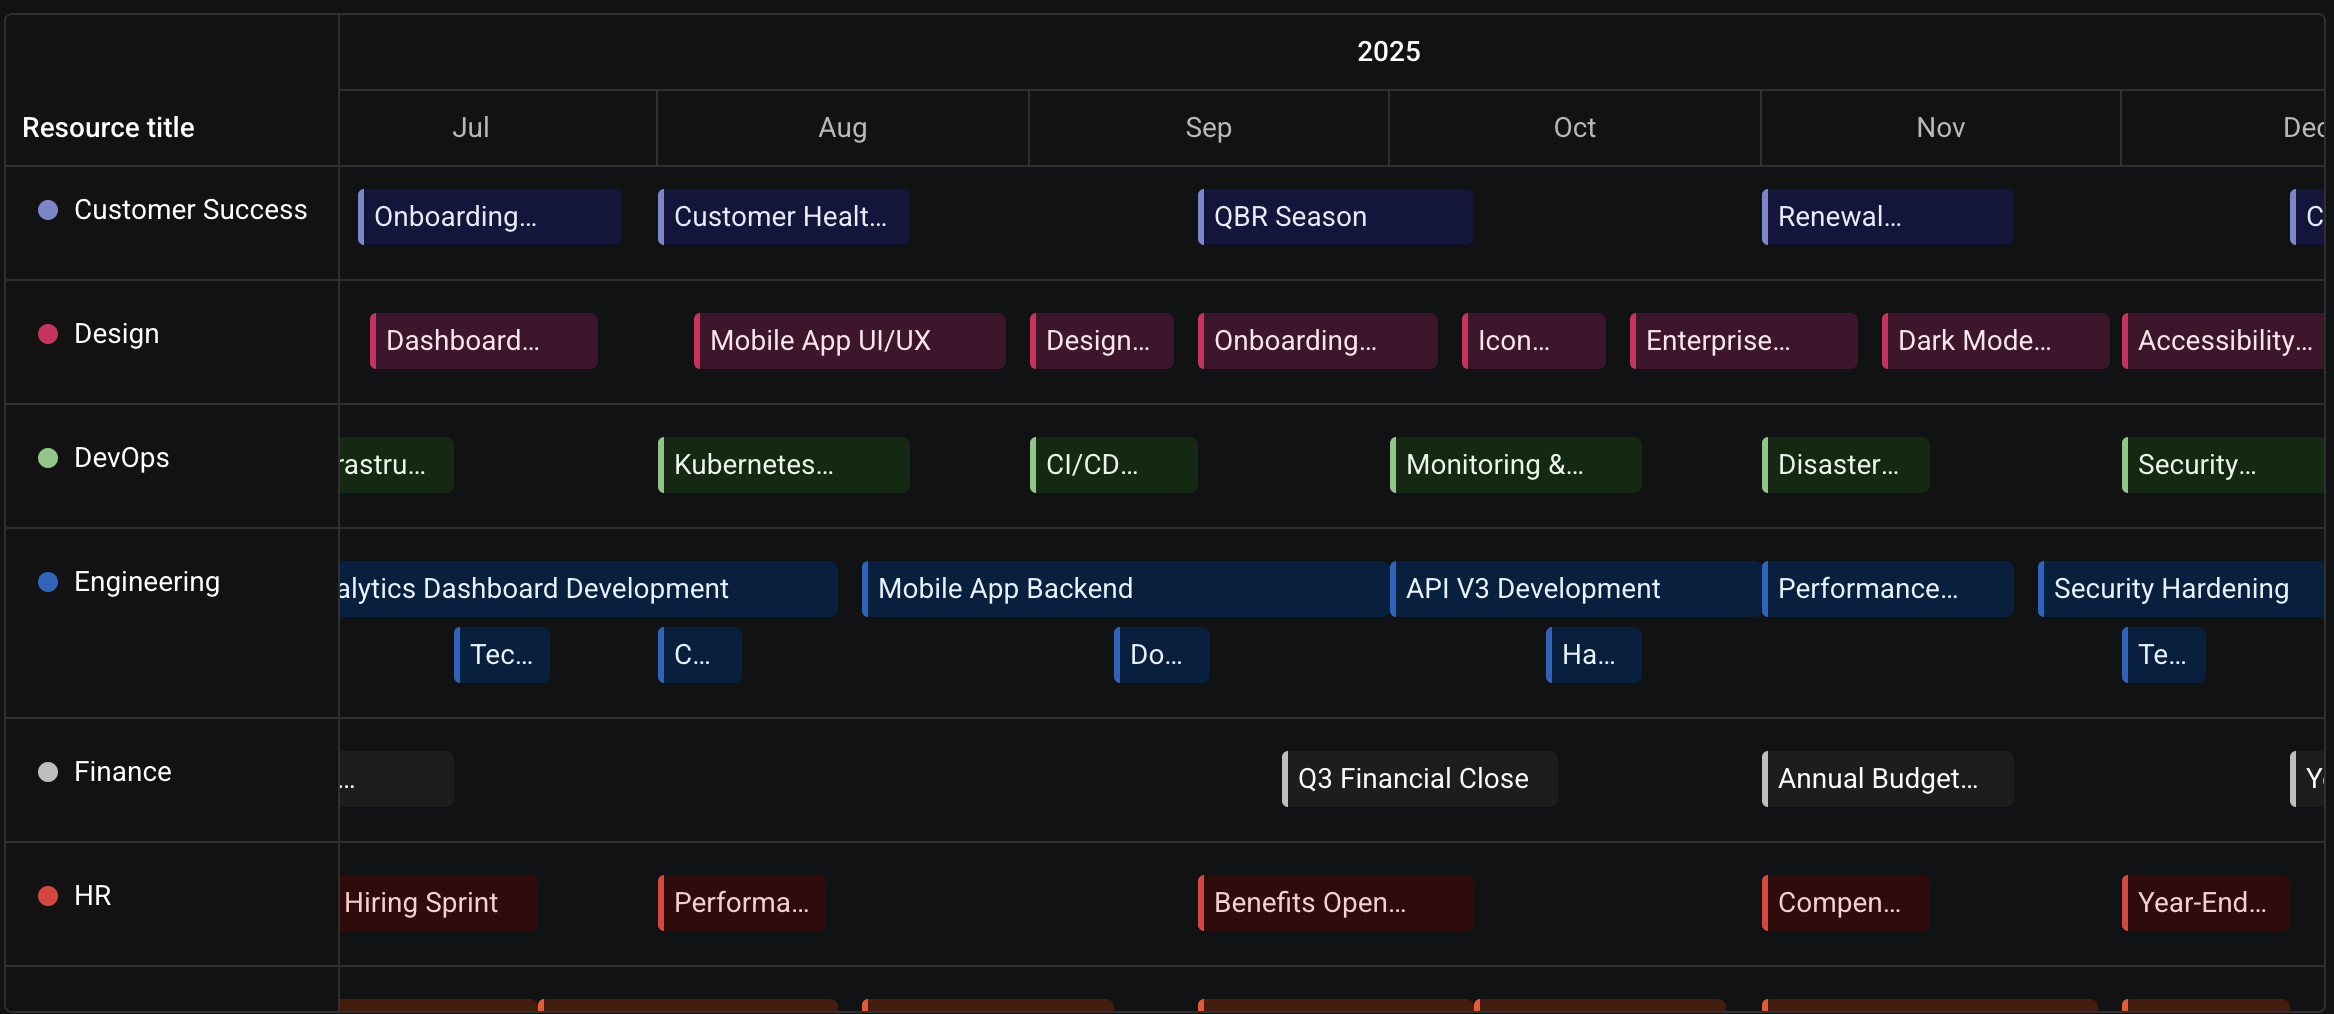
Task: Click the Design pink dot
Action: pyautogui.click(x=47, y=334)
